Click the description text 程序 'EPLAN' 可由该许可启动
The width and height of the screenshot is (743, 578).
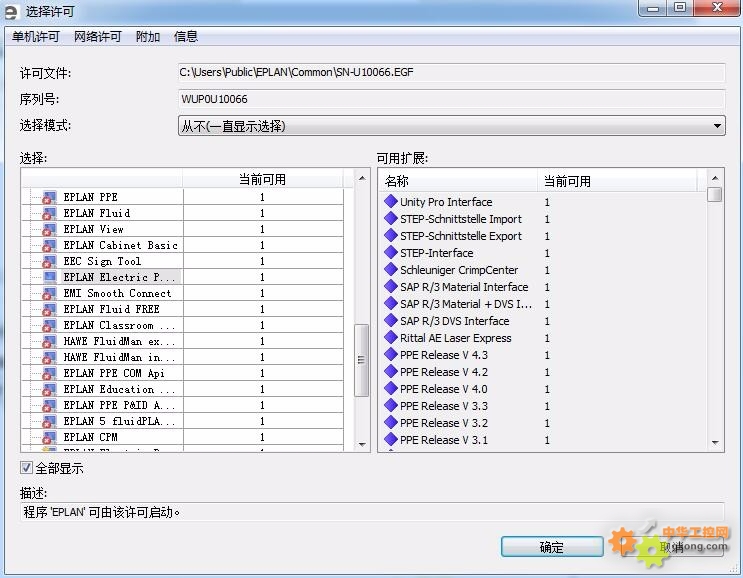tap(101, 512)
